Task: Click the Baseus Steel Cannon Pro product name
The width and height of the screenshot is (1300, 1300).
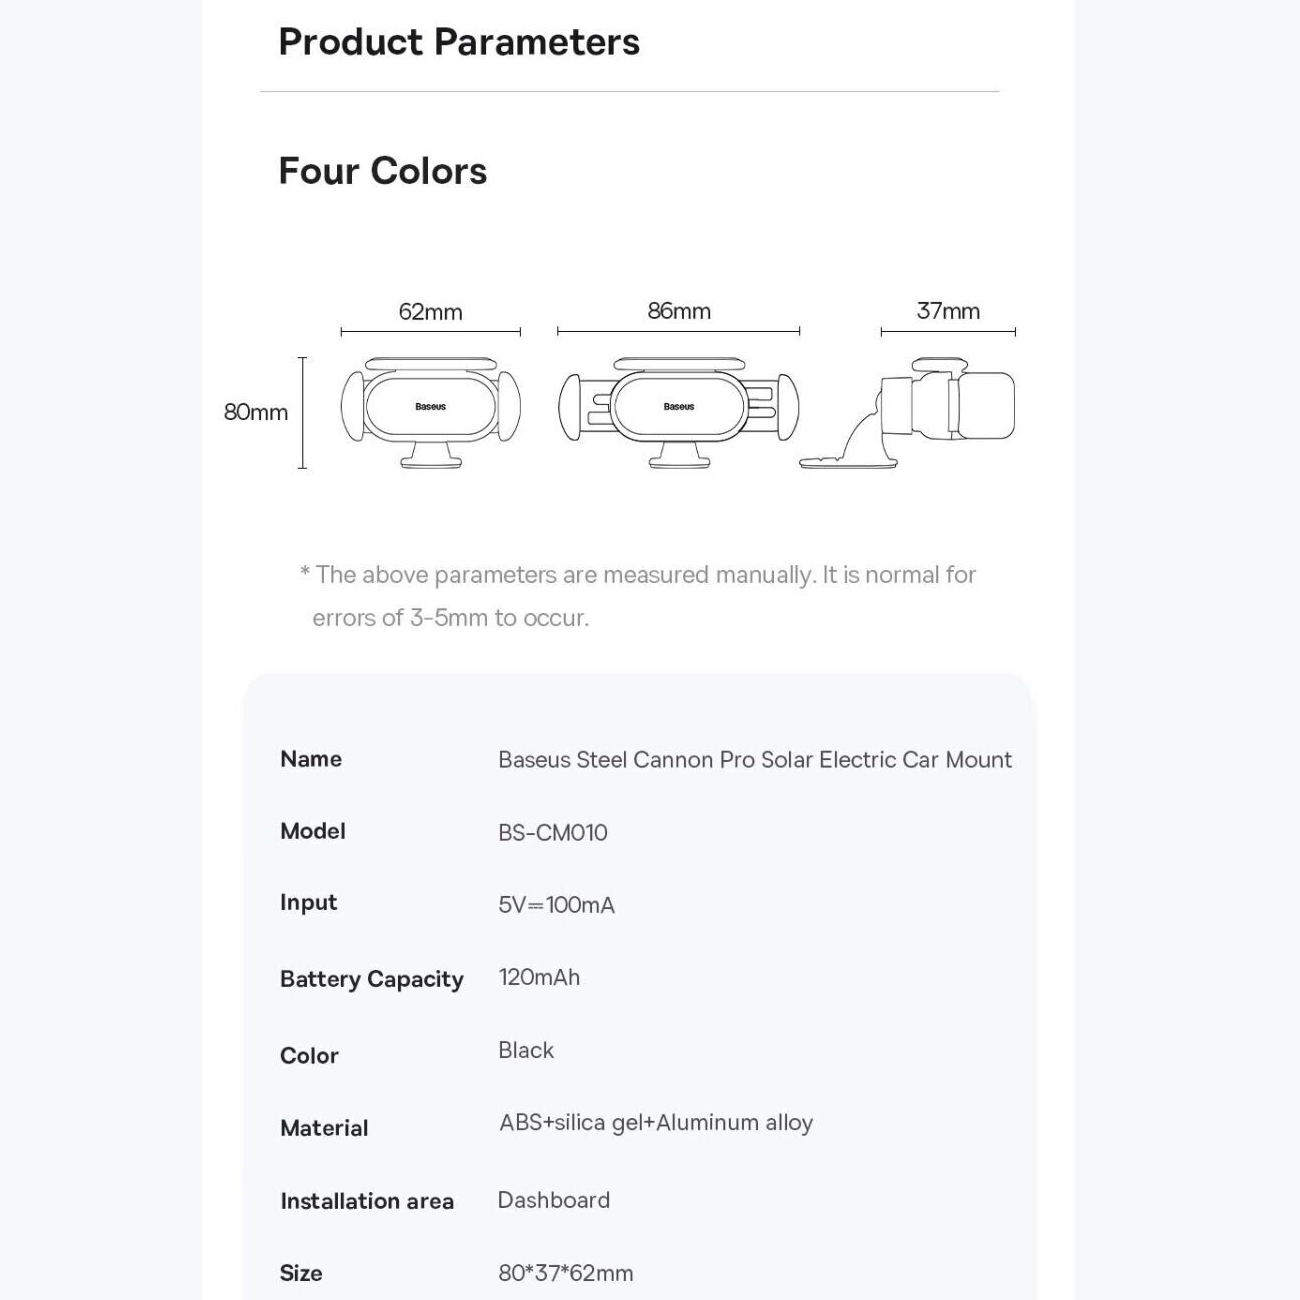Action: [x=755, y=760]
